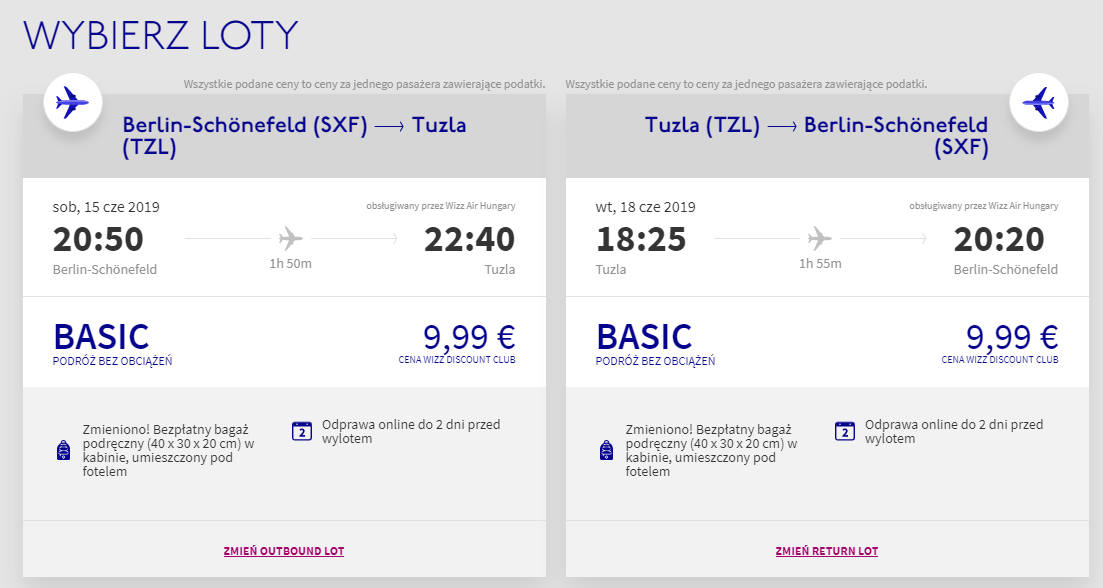Open ZMIEŃ OUTBOUND LOT
1103x588 pixels.
[284, 550]
